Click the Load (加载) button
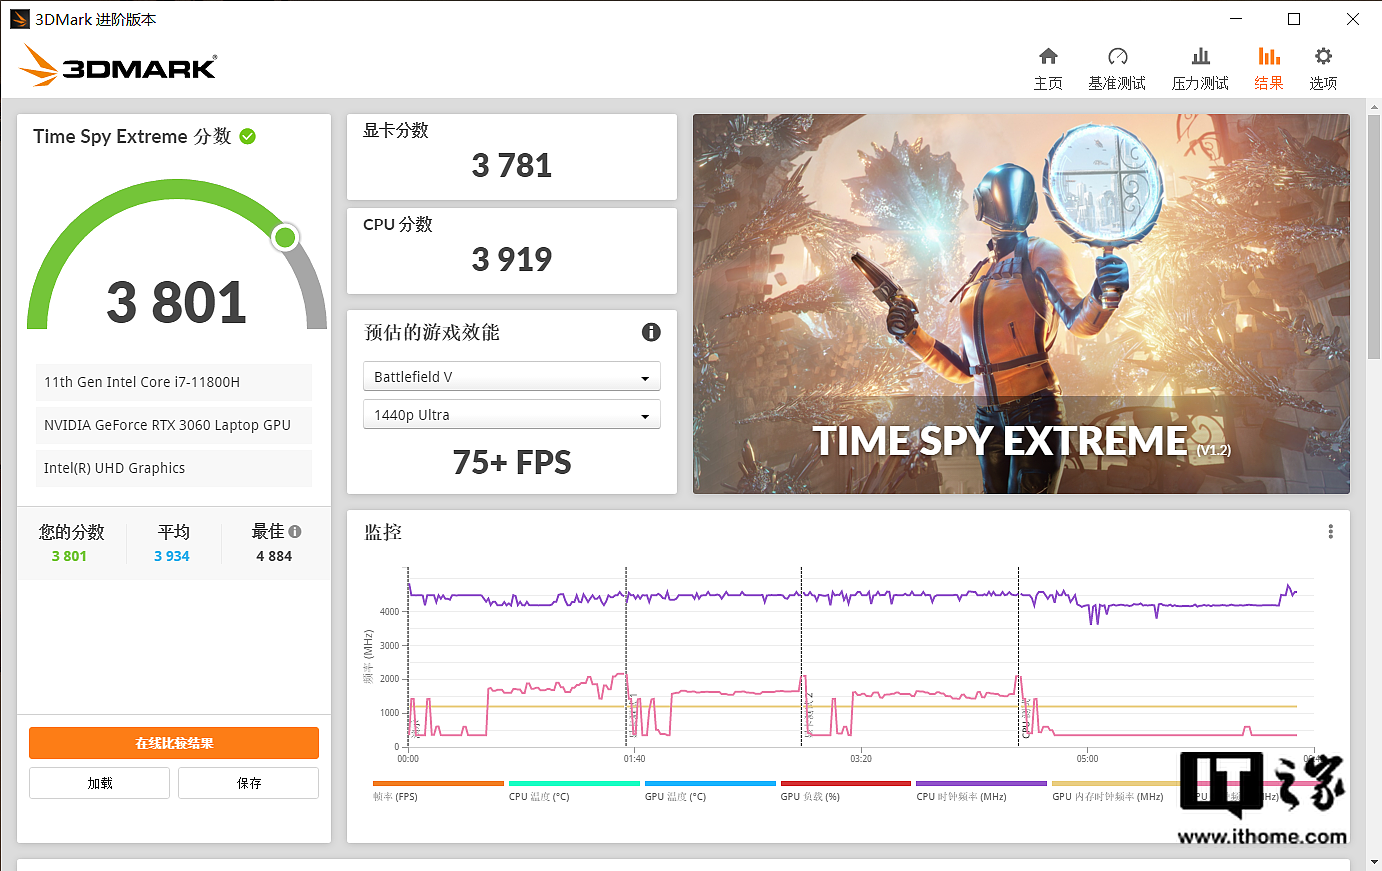Screen dimensions: 1382x871 [x=100, y=783]
